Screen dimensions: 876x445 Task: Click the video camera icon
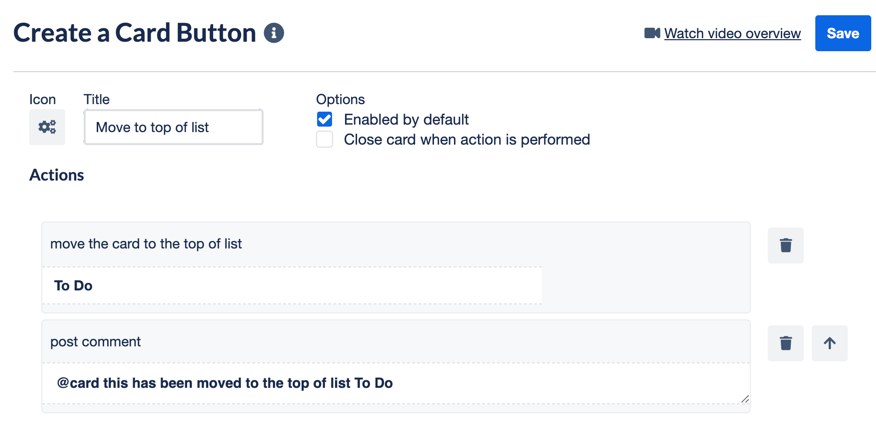click(652, 34)
